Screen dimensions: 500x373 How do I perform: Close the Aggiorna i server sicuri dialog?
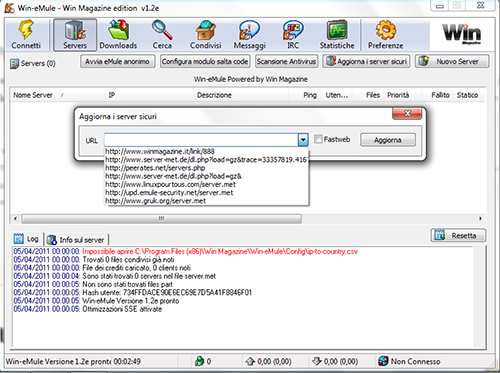[407, 114]
